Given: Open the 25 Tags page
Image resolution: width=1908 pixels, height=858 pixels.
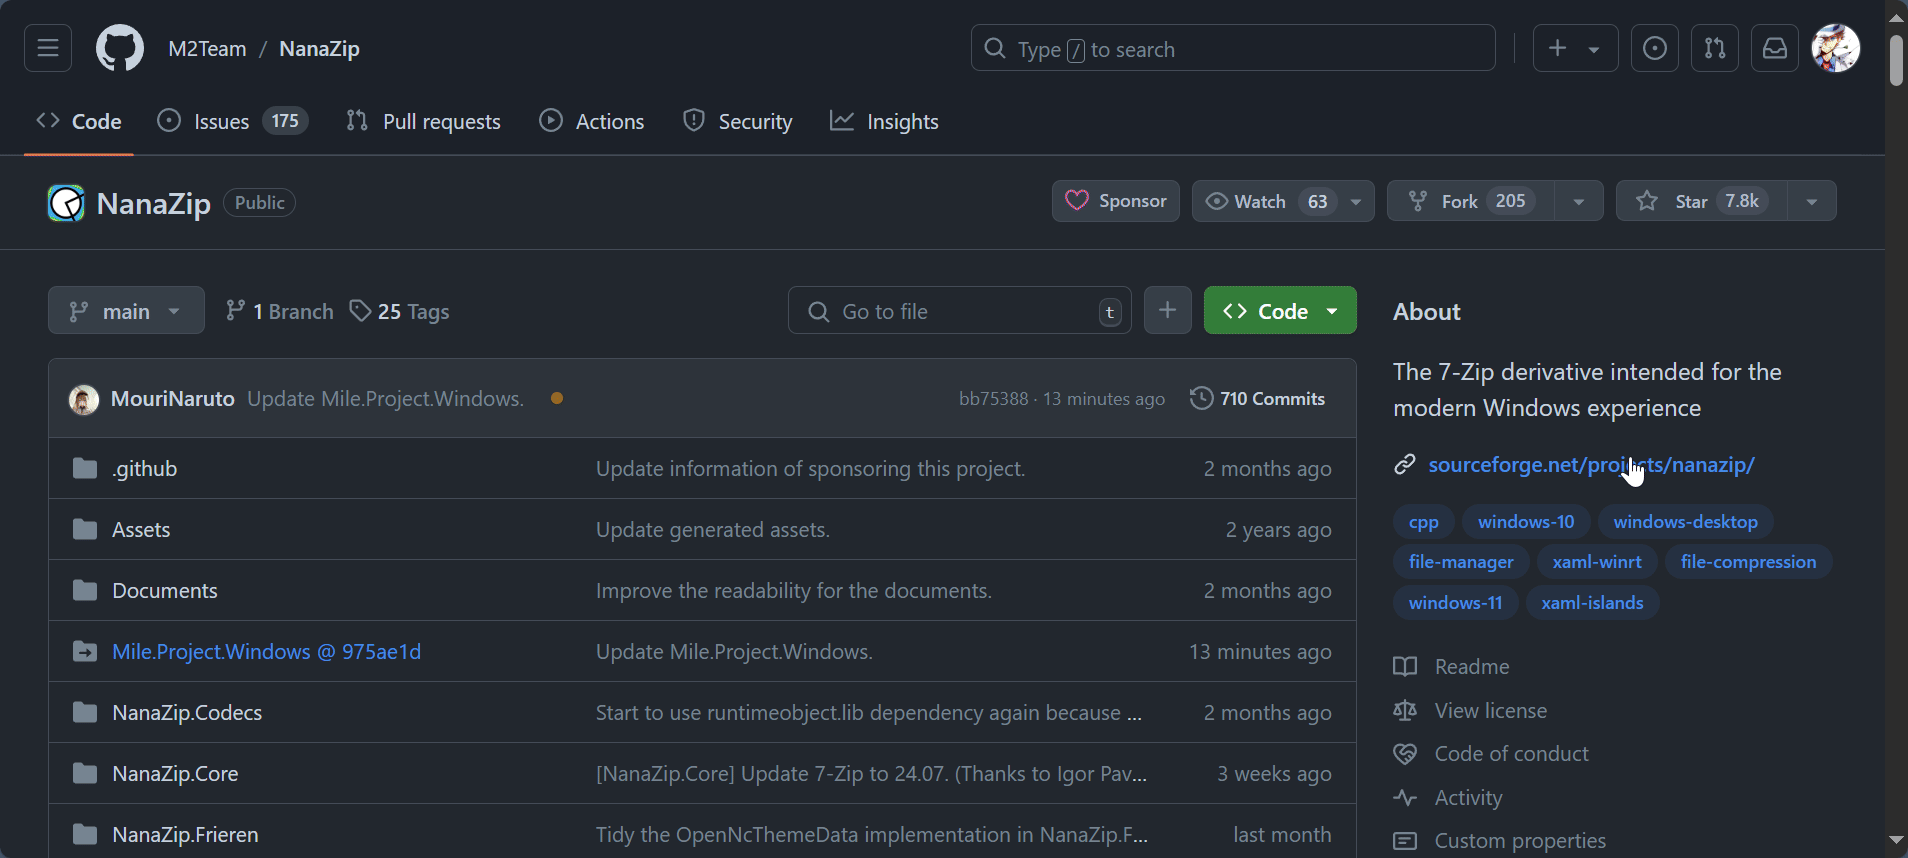Looking at the screenshot, I should [400, 311].
